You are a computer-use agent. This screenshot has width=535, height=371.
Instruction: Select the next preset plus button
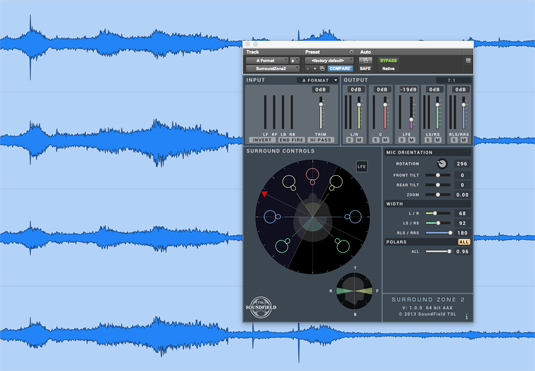[x=315, y=69]
